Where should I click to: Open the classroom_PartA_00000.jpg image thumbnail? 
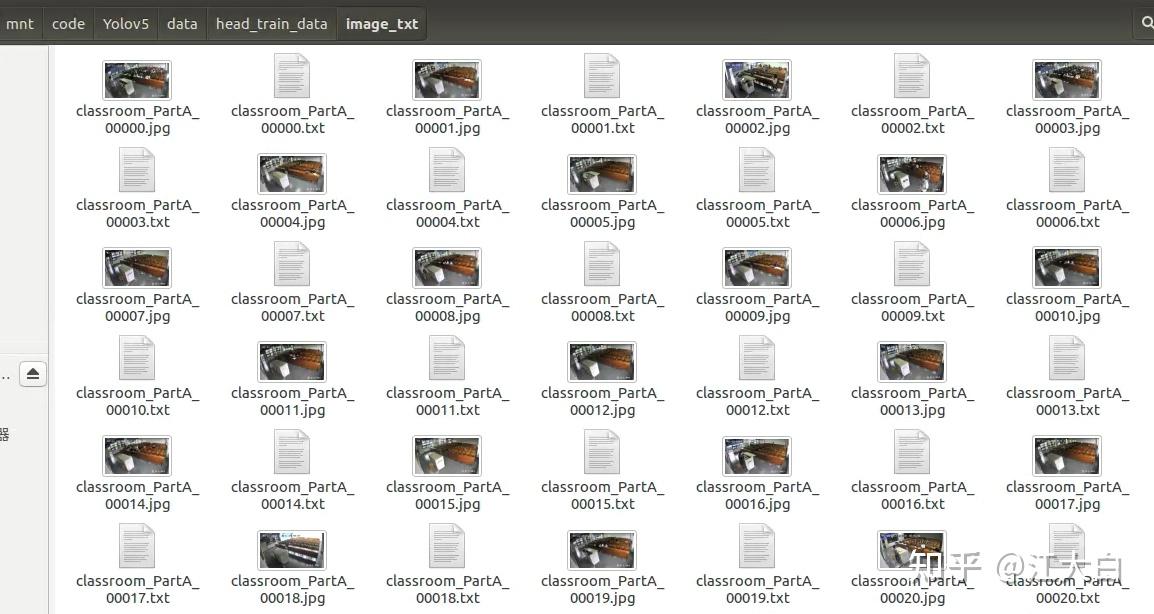pos(137,80)
